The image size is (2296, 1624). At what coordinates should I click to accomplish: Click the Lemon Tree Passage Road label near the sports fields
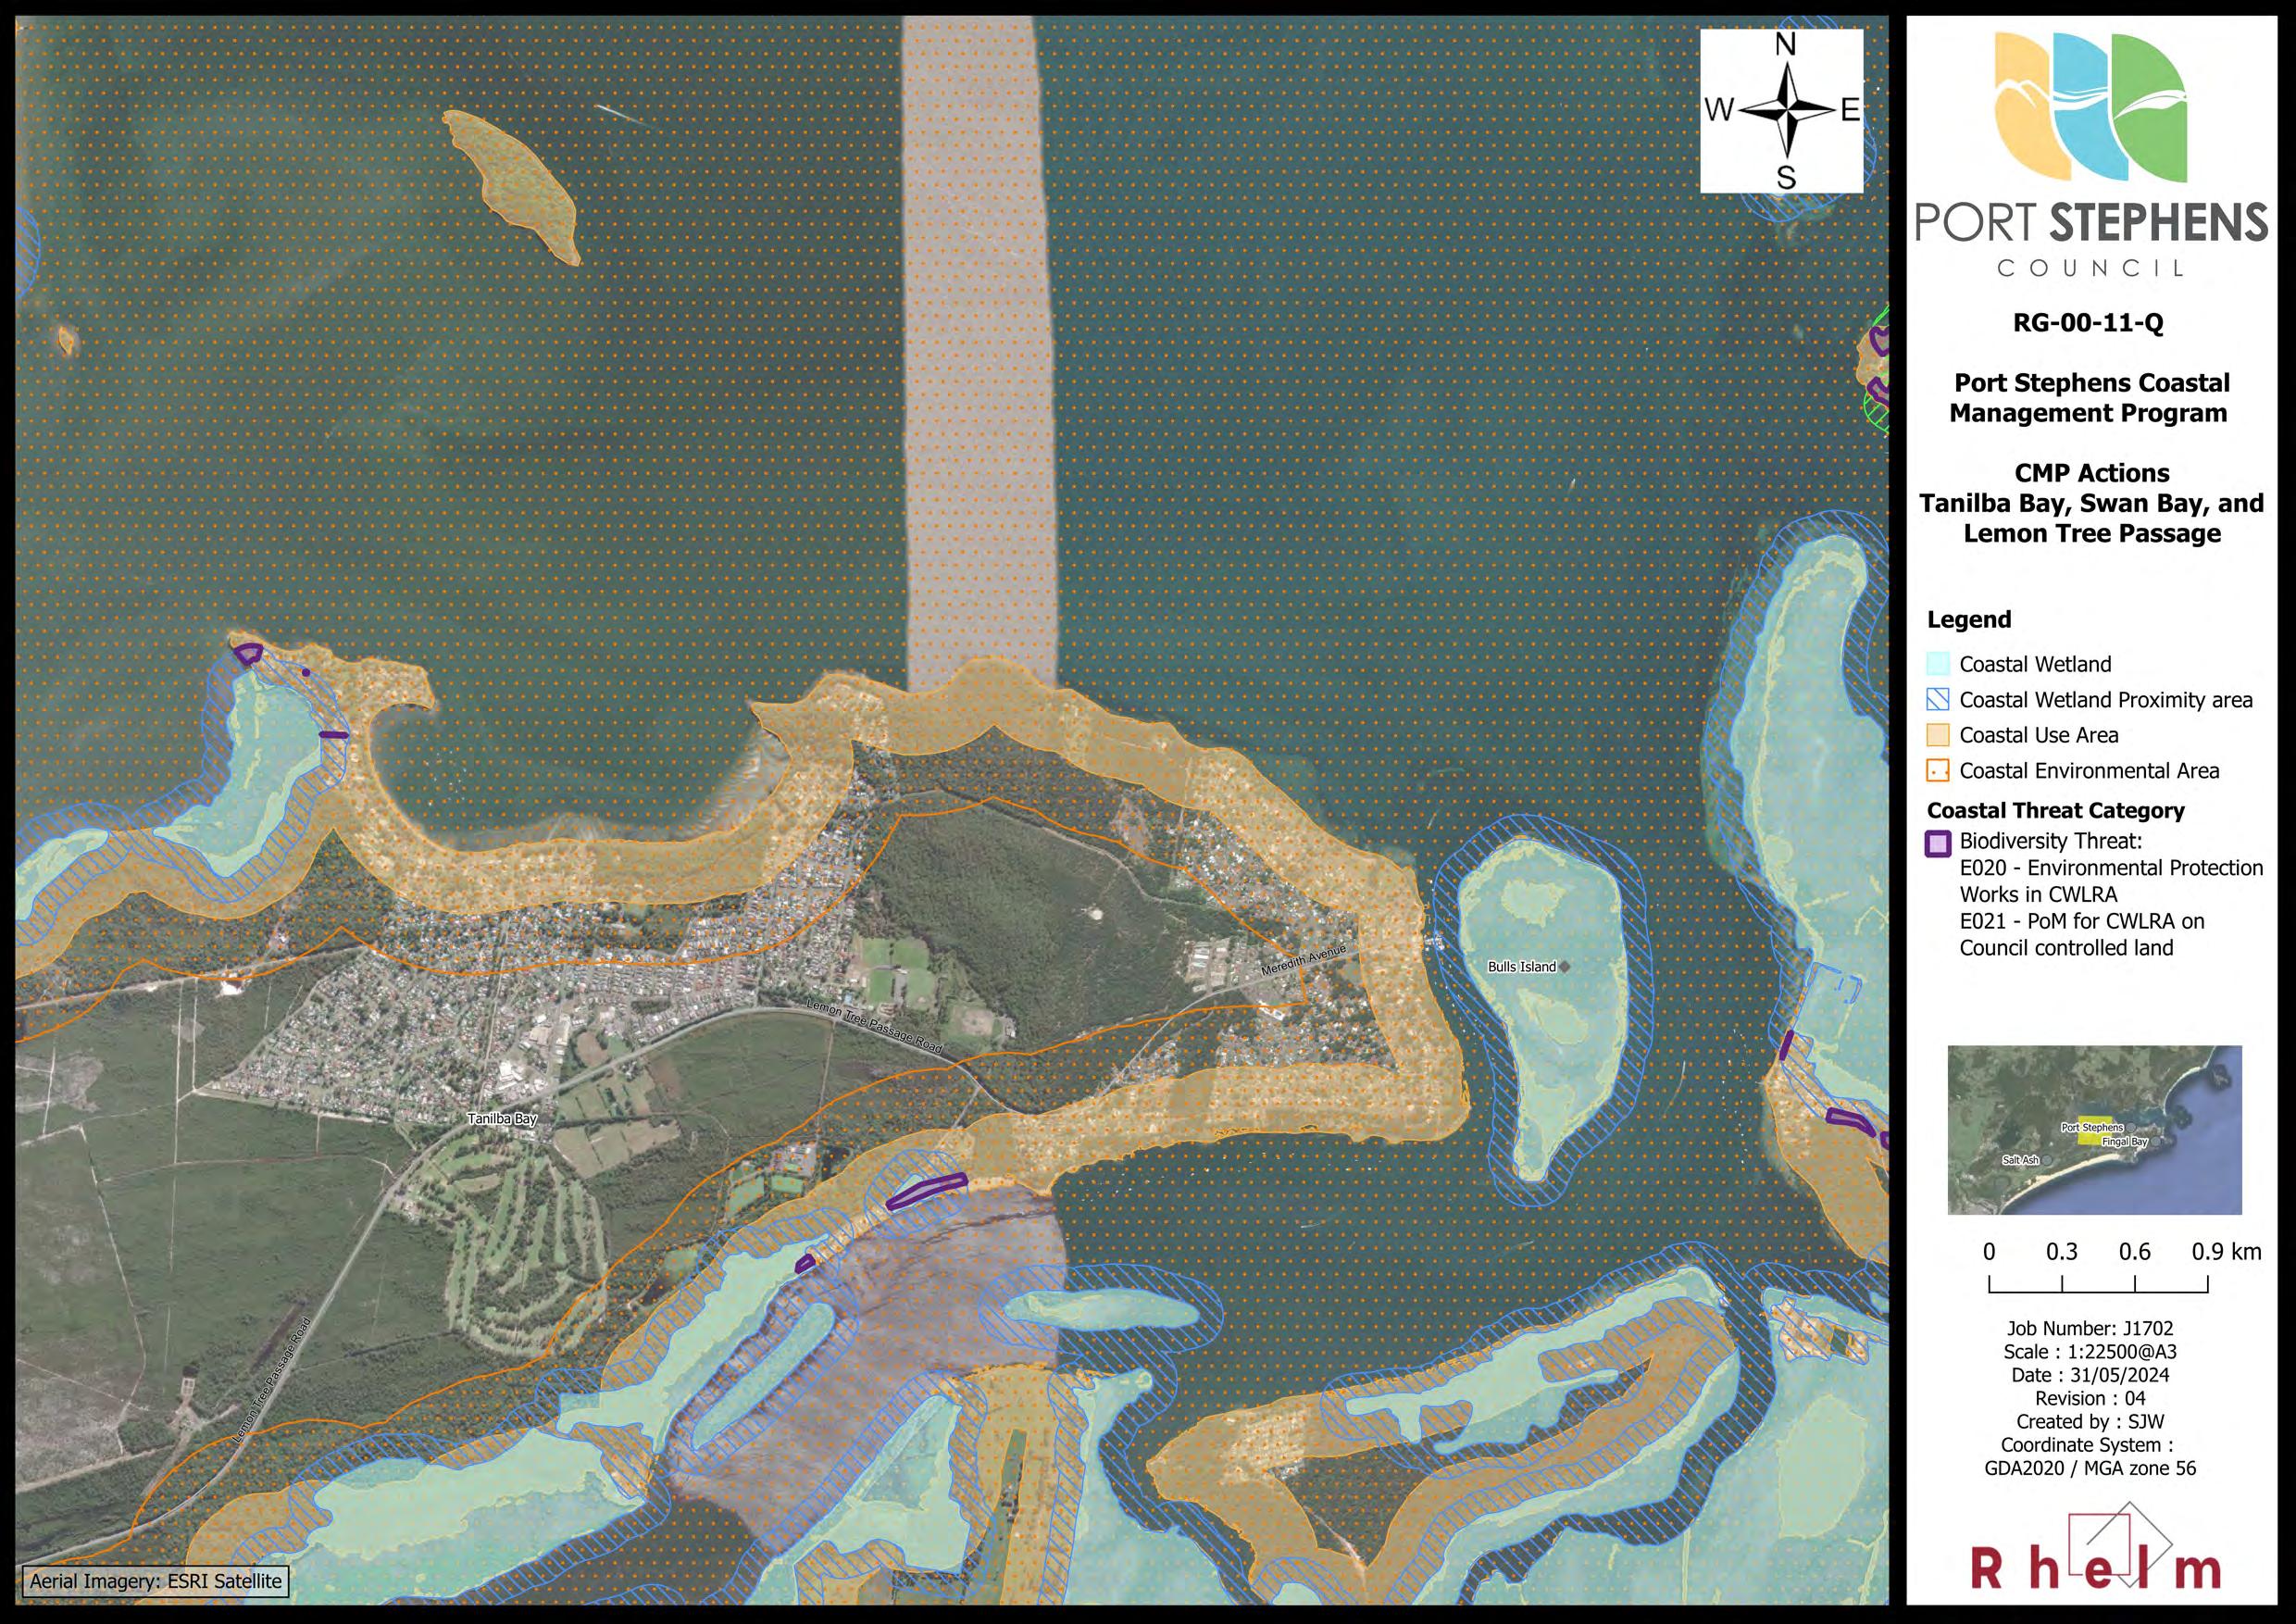[875, 1025]
